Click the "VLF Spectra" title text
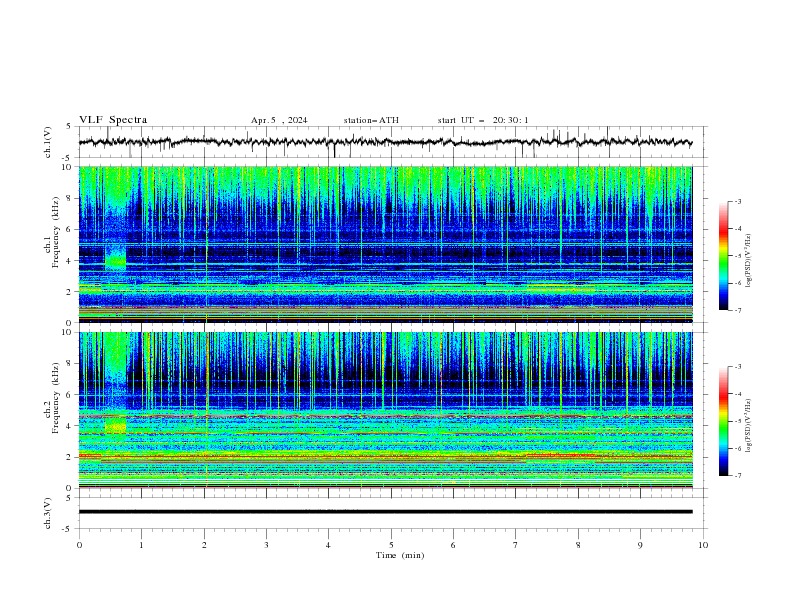Screen dimensions: 792x612 (x=113, y=120)
